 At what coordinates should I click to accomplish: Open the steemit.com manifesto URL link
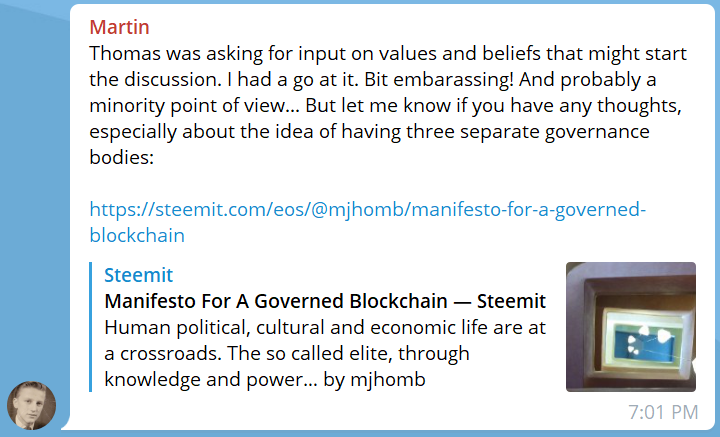367,222
